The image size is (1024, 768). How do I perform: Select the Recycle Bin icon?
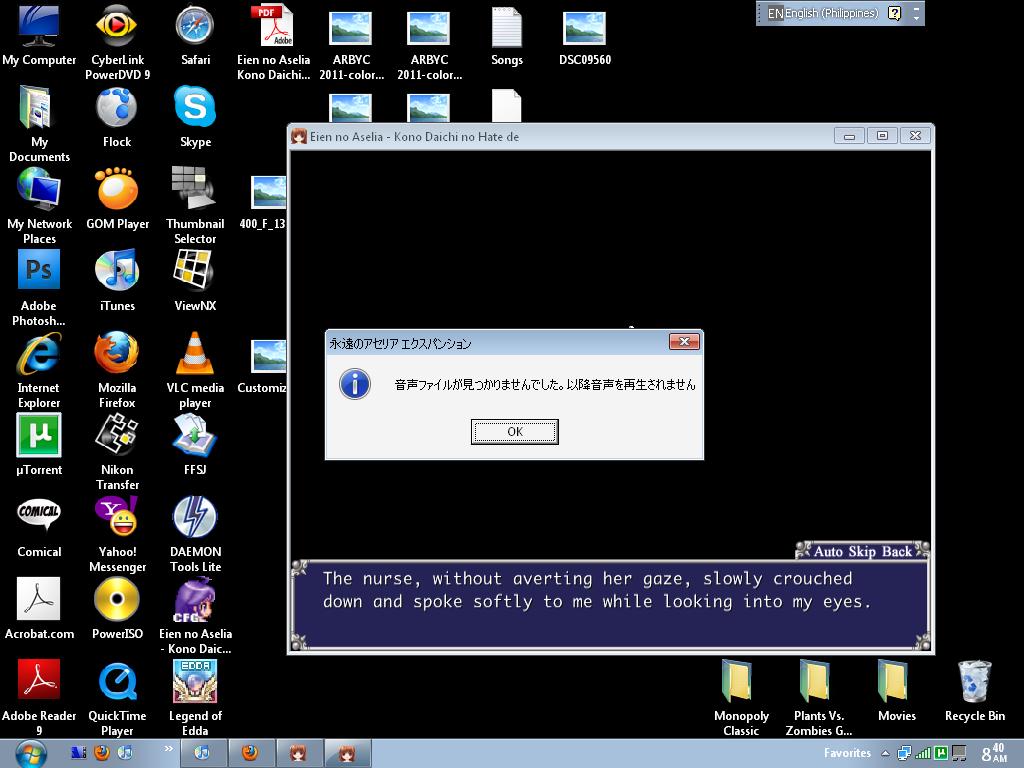(975, 692)
